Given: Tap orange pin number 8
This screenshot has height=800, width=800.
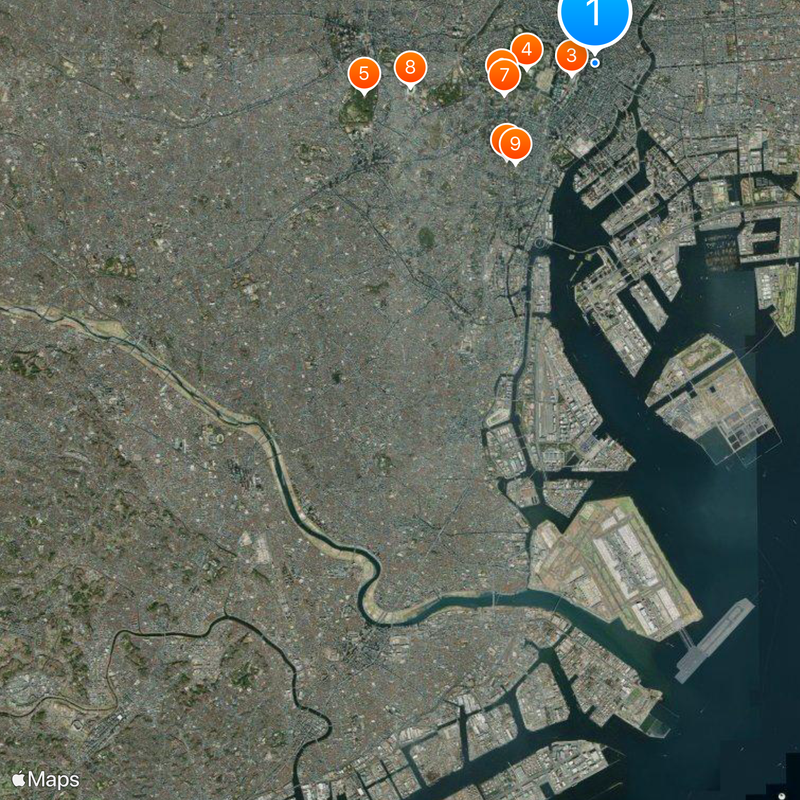Looking at the screenshot, I should [410, 68].
